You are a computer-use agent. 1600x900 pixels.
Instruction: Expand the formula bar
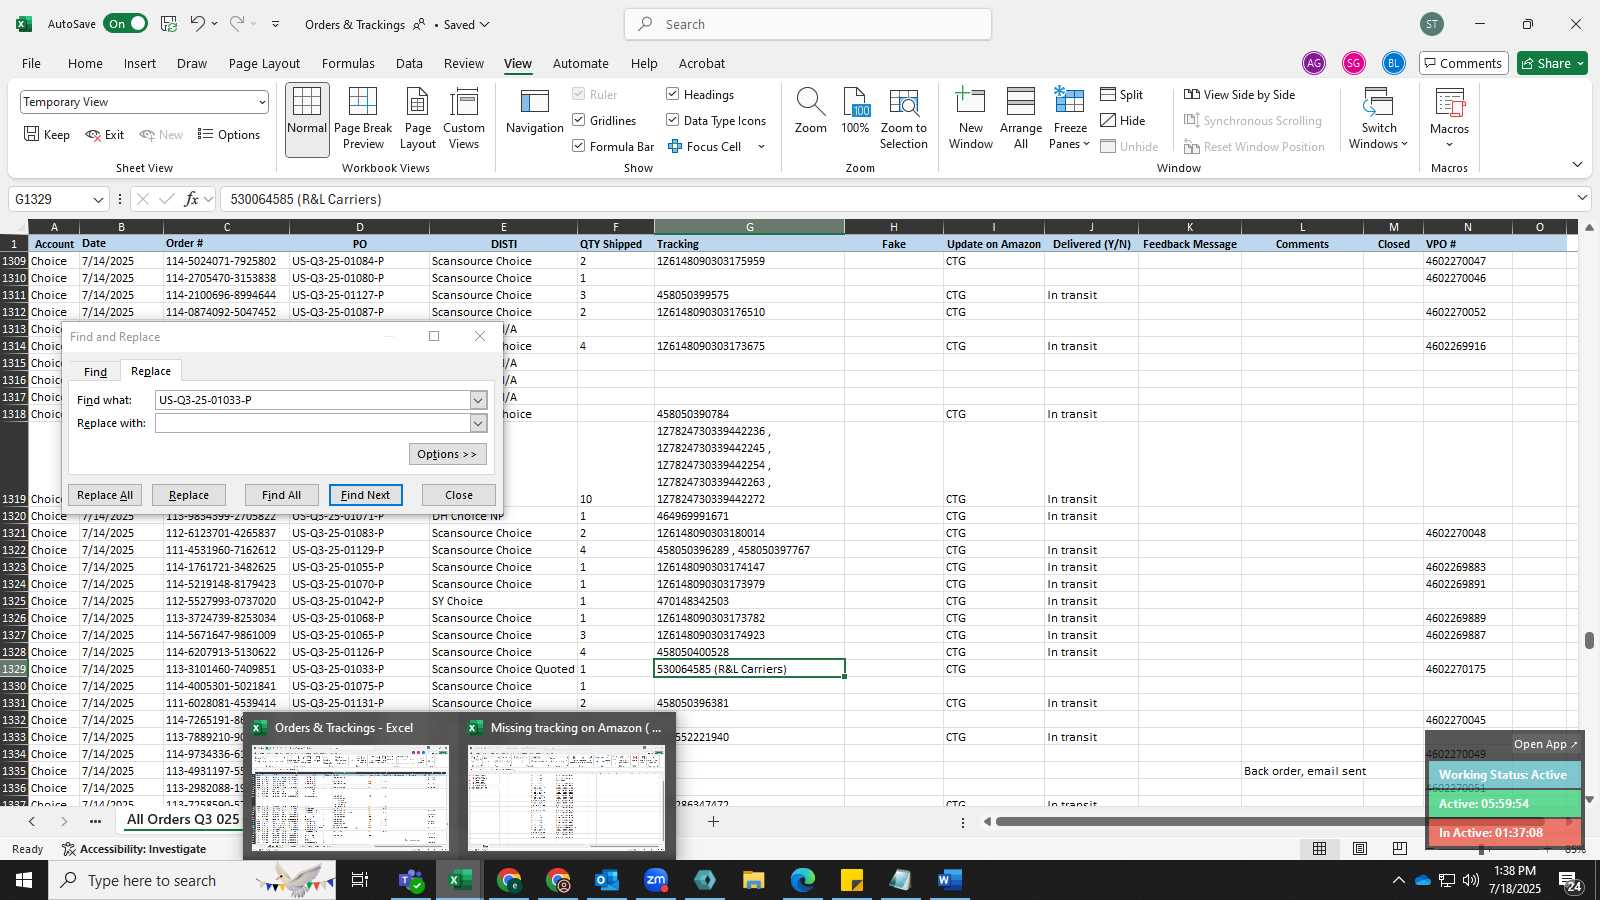pos(1582,198)
